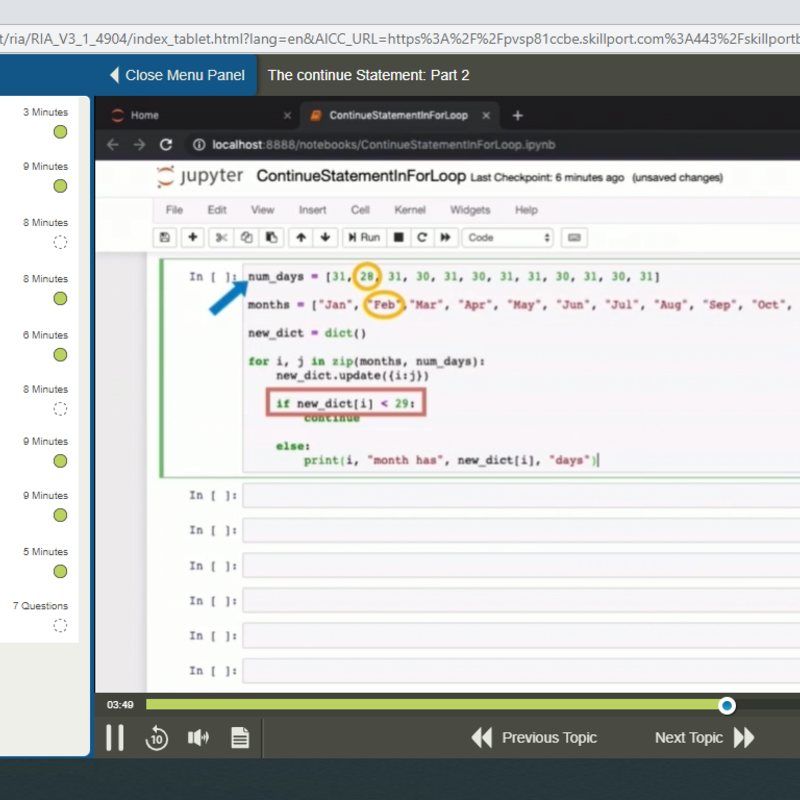Reload the localhost notebook page
Screen dimensions: 800x800
click(166, 145)
